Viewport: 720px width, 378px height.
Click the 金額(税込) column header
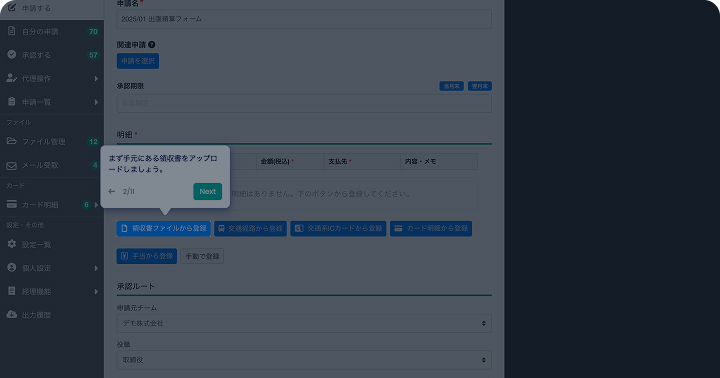(290, 161)
